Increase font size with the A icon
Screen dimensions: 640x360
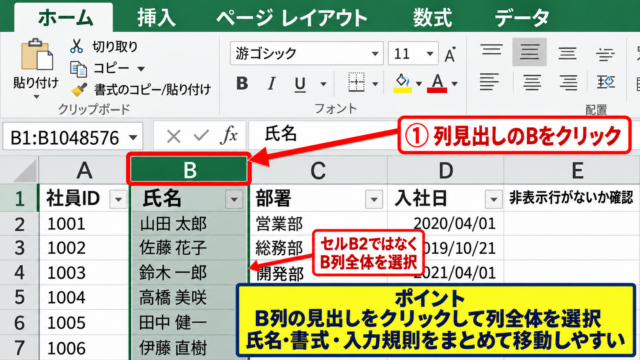coord(450,54)
